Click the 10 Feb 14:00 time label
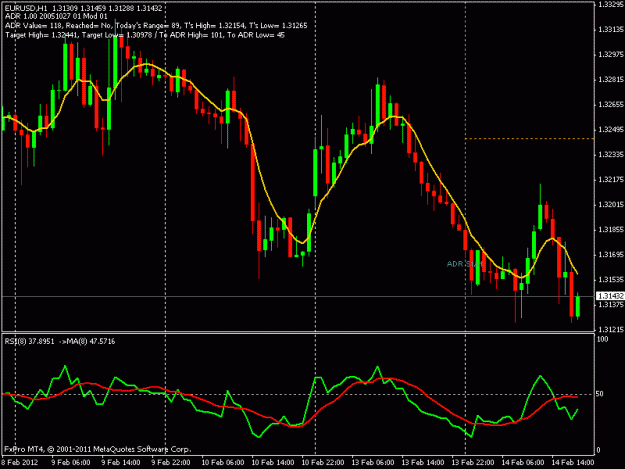The height and width of the screenshot is (469, 625). 273,463
